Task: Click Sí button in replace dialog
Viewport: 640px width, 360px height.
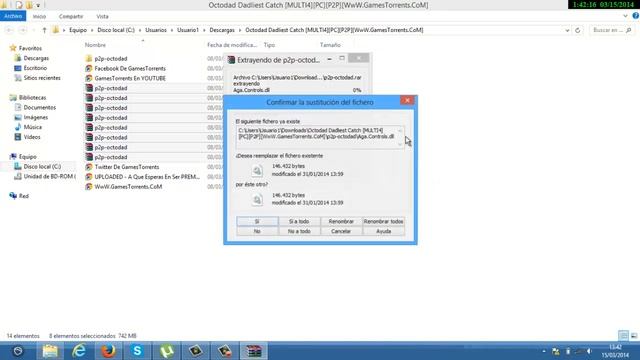Action: (x=257, y=221)
